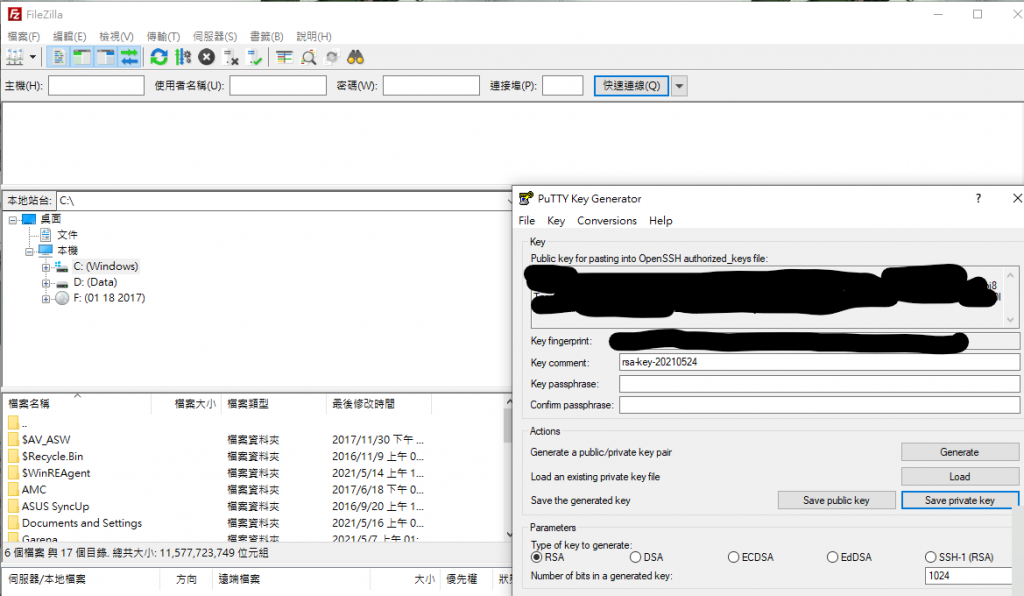Open FileZilla 說明(H) menu
The image size is (1024, 596).
pyautogui.click(x=313, y=37)
